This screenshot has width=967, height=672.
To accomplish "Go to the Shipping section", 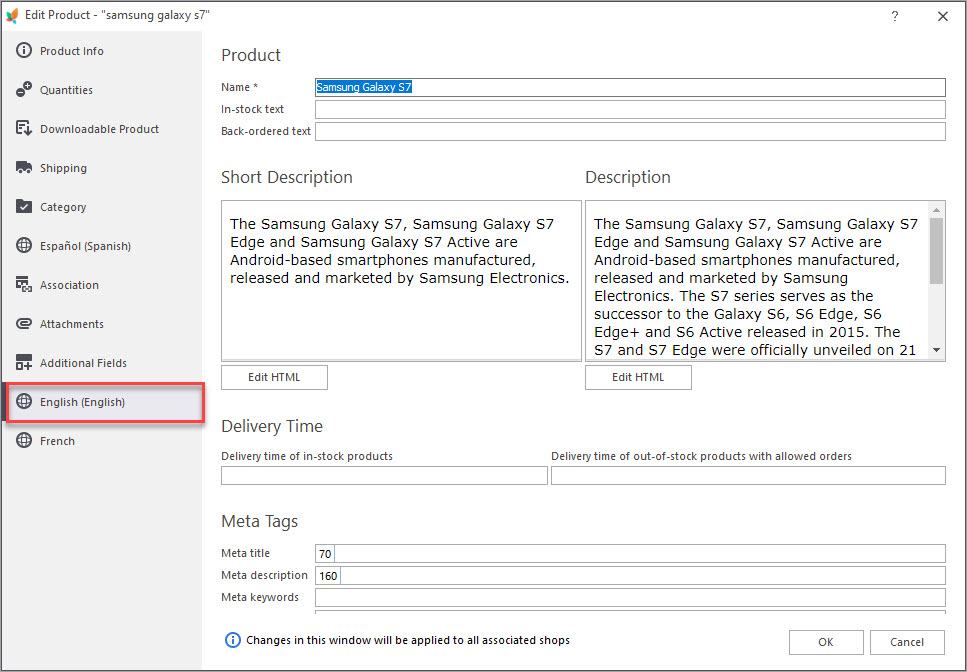I will [x=102, y=168].
